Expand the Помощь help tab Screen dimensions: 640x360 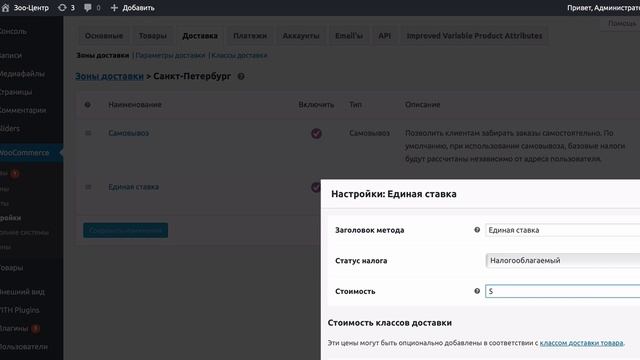tap(622, 24)
